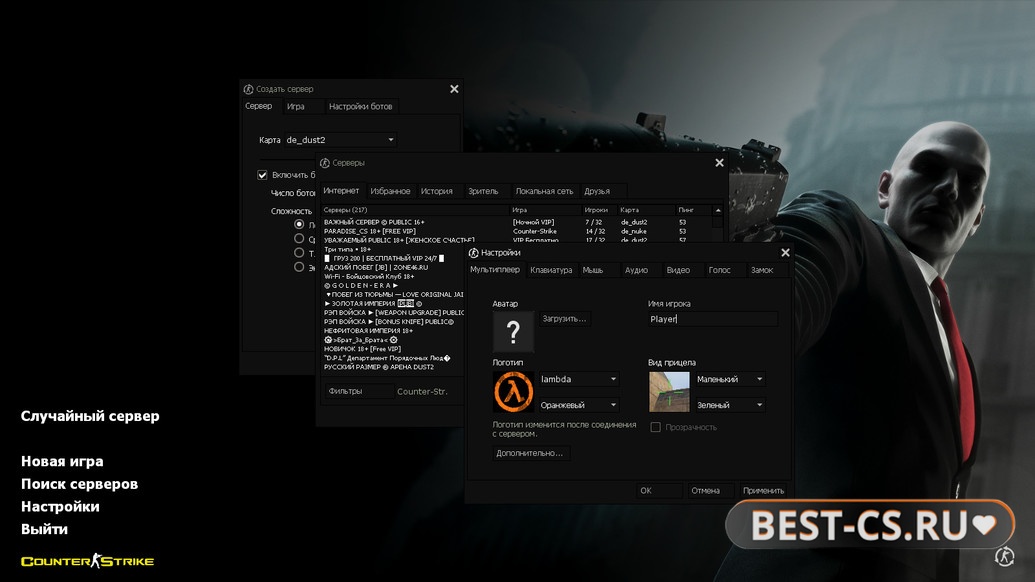Close the Создать сервер window

[454, 89]
